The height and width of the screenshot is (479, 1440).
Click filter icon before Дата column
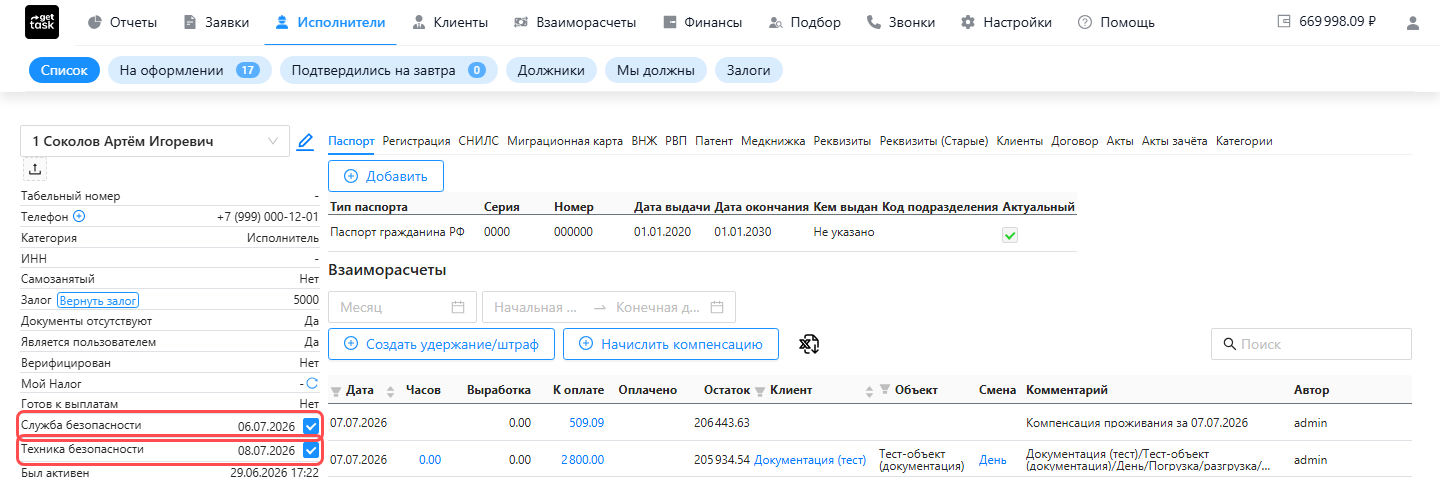tap(336, 391)
